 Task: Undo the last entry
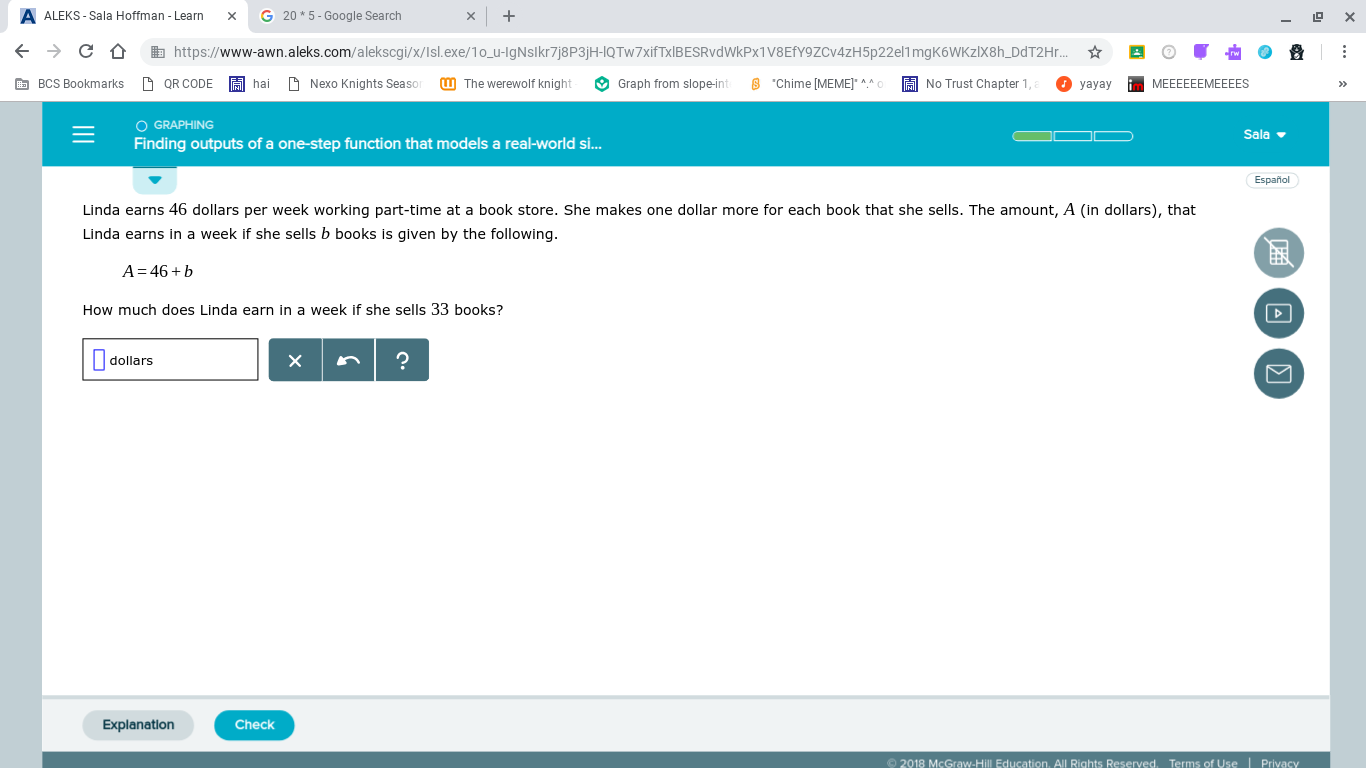pos(348,360)
